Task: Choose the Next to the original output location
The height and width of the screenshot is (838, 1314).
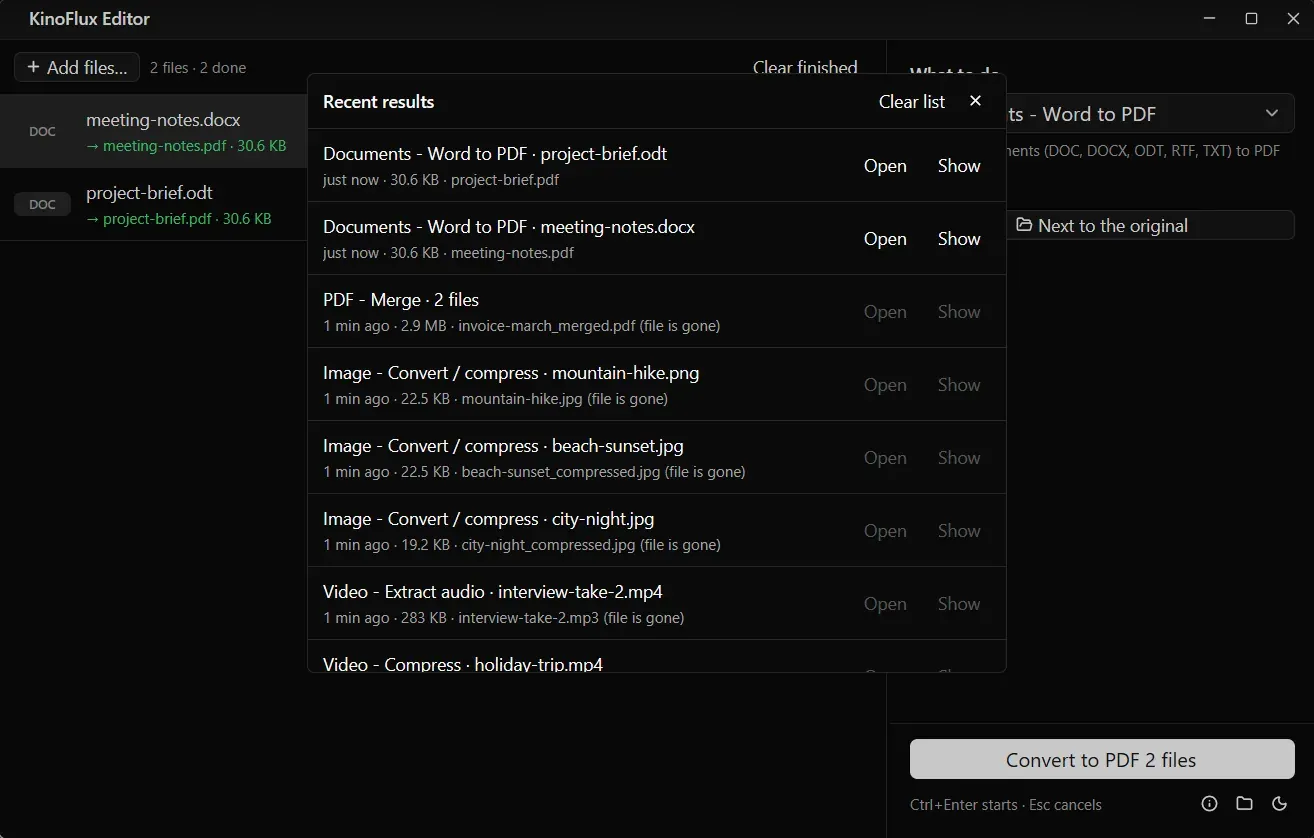Action: click(1150, 225)
